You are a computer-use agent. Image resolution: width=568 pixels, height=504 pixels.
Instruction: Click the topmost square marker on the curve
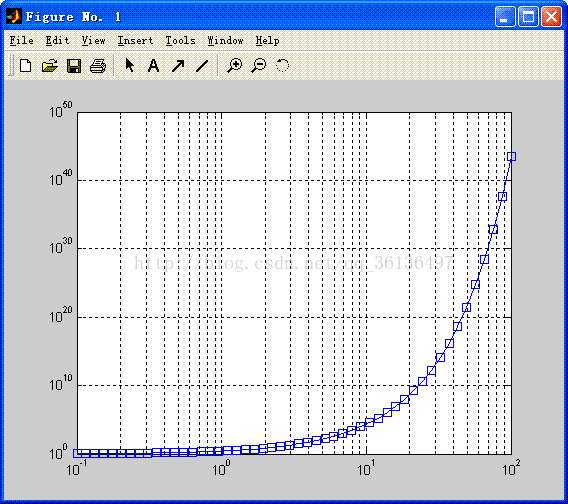click(511, 157)
